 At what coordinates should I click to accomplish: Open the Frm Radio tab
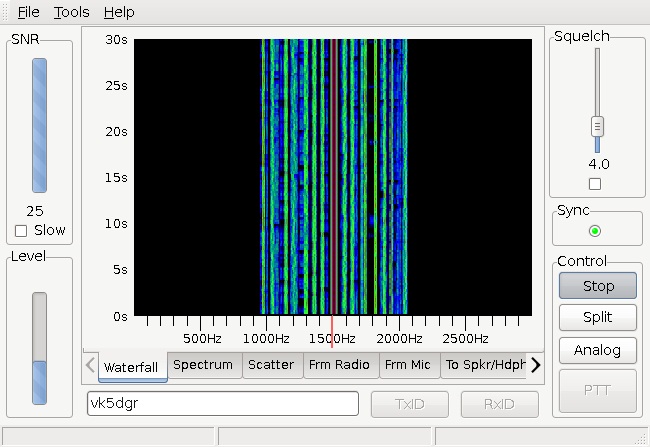click(340, 365)
